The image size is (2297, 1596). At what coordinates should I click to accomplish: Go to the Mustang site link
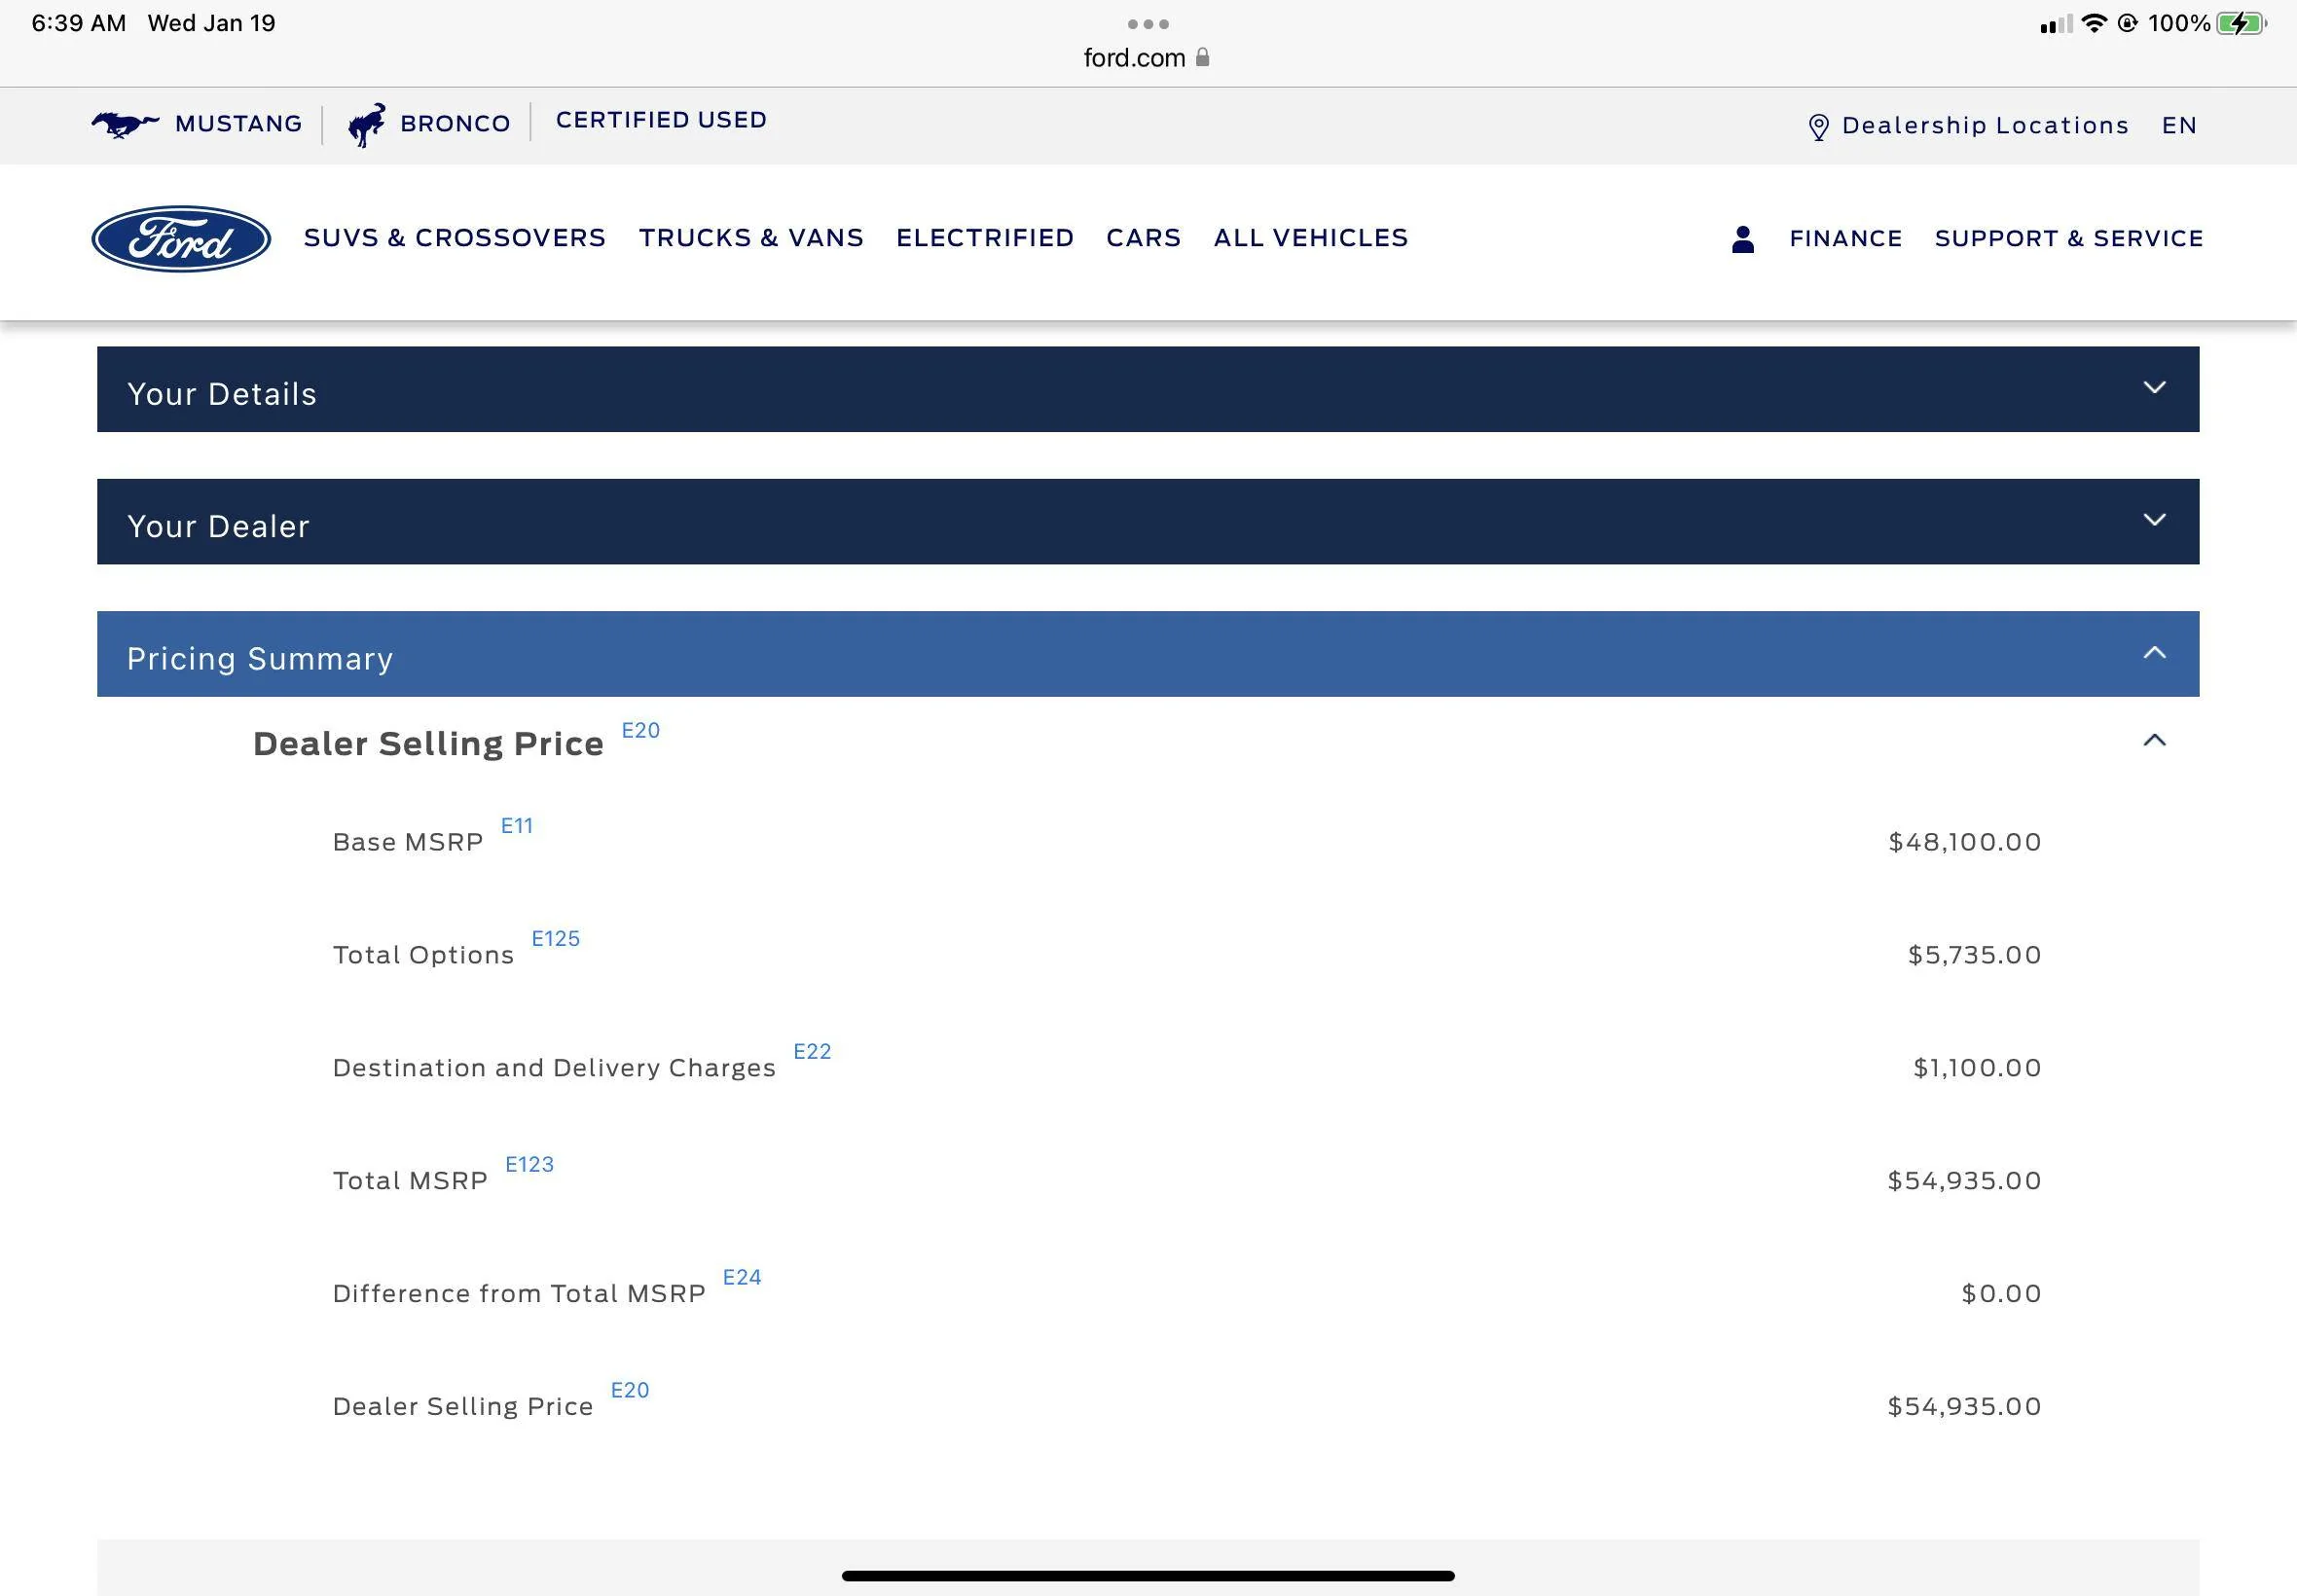239,124
